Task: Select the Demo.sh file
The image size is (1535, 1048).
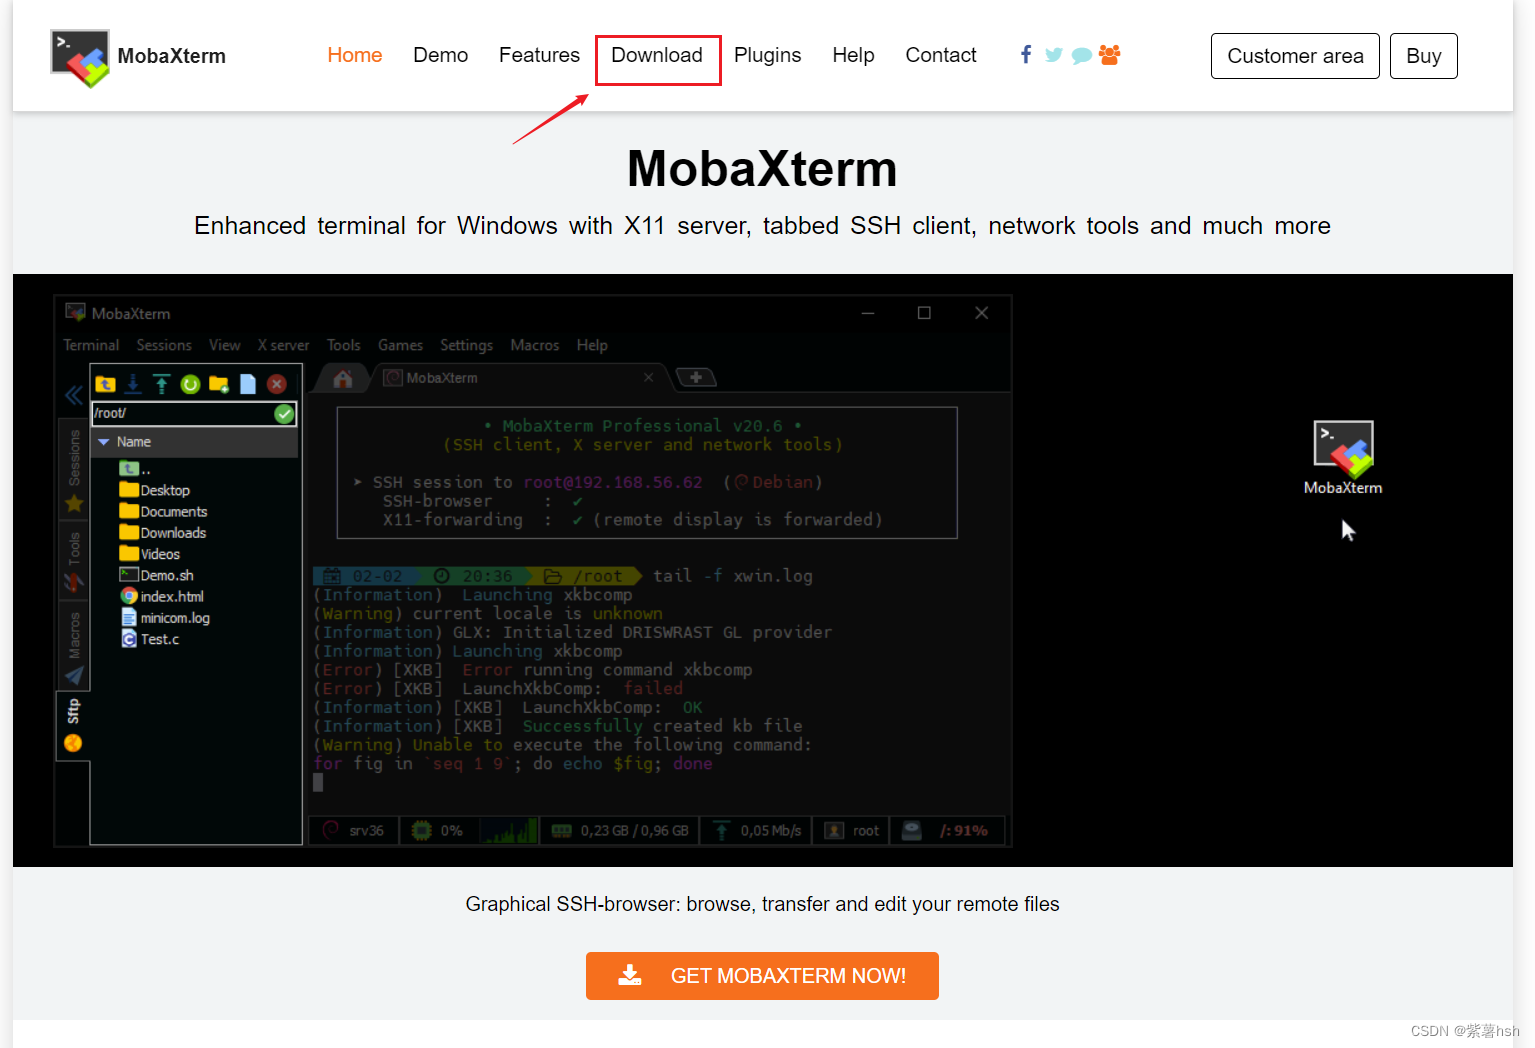Action: pyautogui.click(x=156, y=575)
